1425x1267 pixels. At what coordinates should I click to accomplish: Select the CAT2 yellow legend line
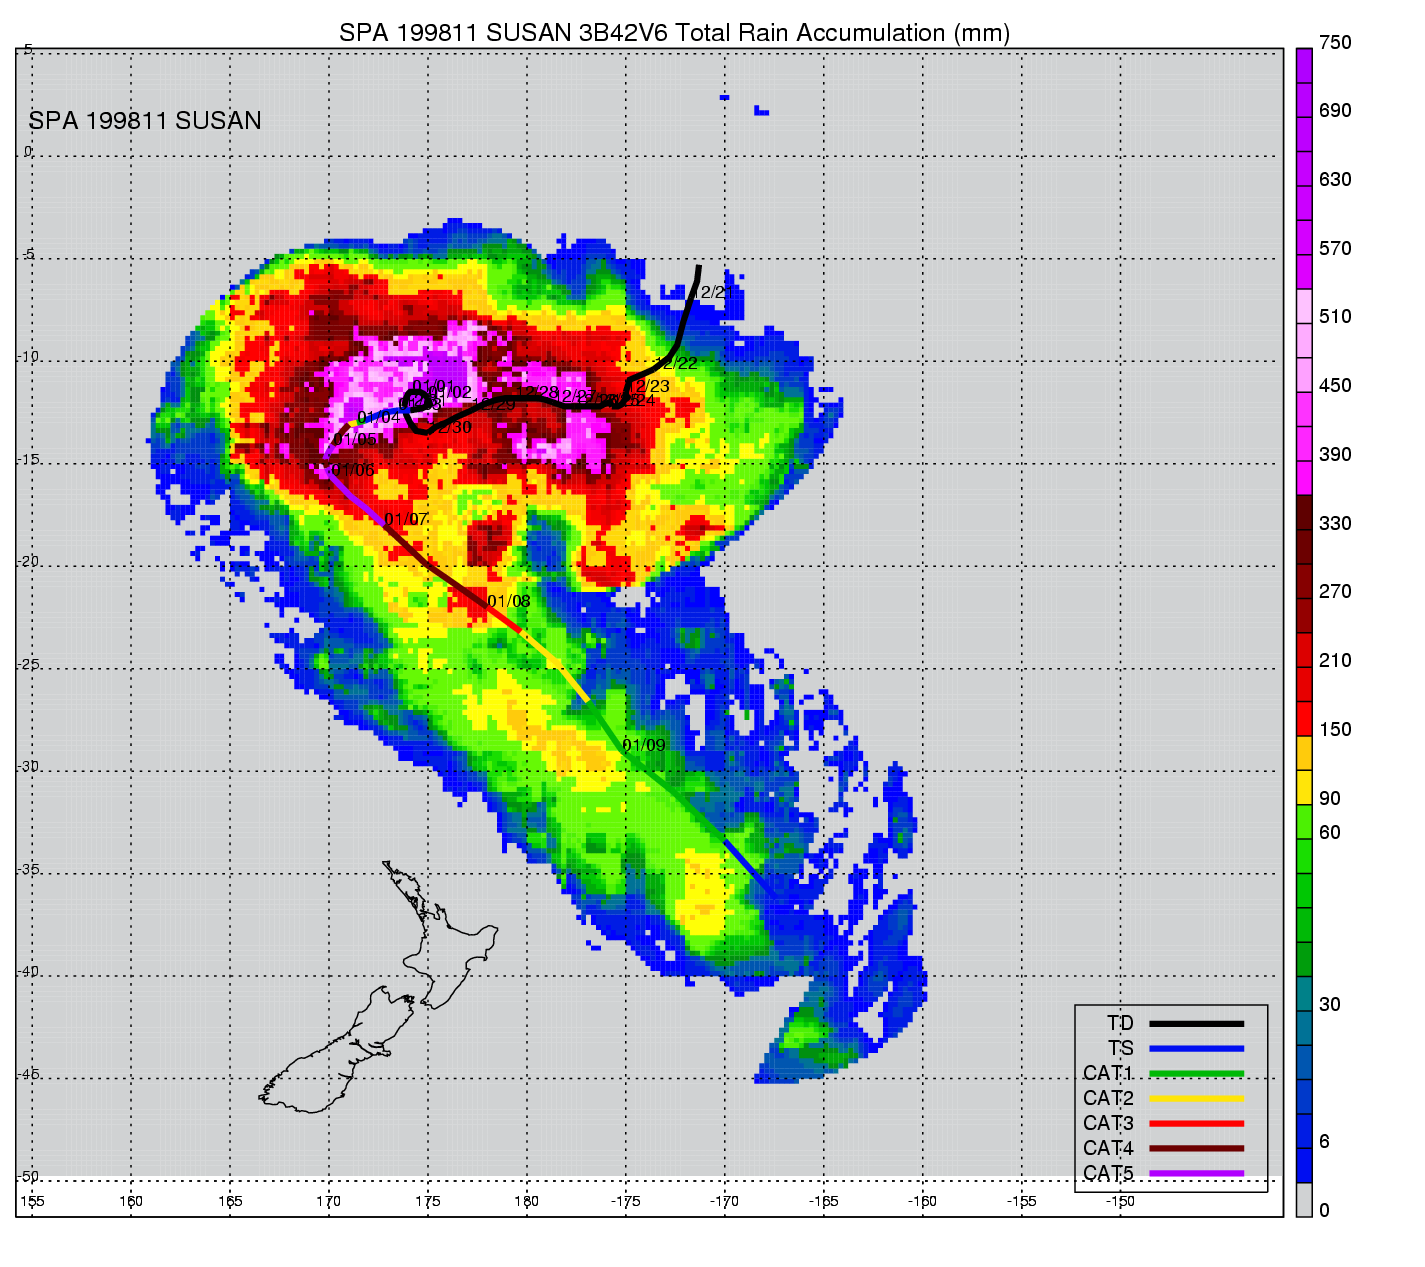click(1196, 1098)
